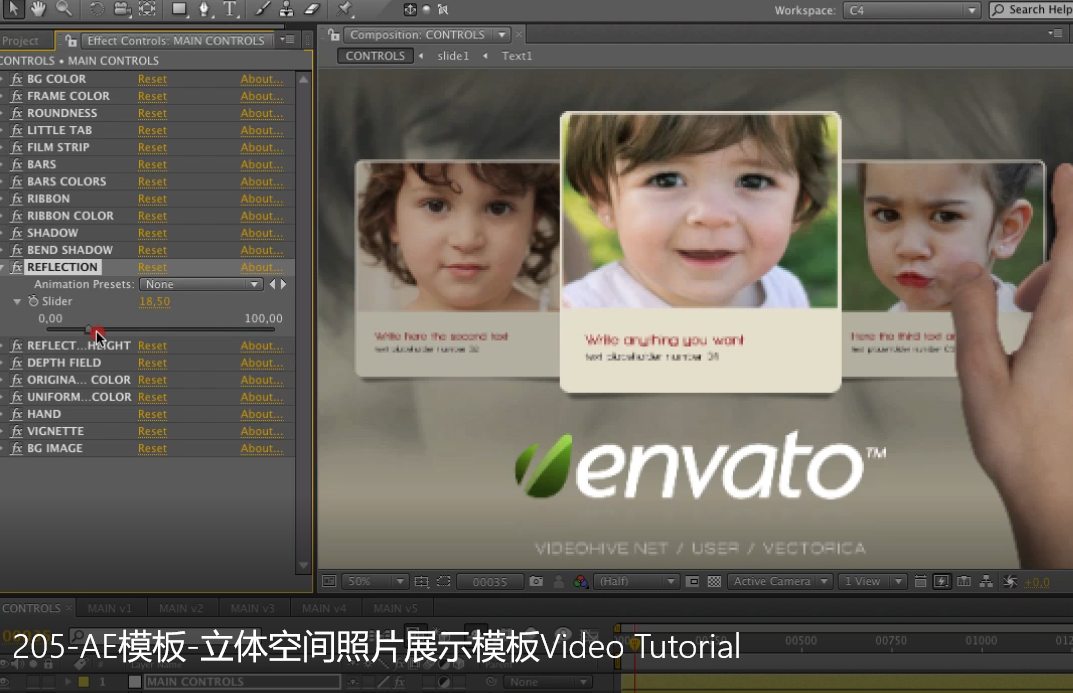The image size is (1073, 693).
Task: Click the Always Preview This View icon
Action: [329, 581]
